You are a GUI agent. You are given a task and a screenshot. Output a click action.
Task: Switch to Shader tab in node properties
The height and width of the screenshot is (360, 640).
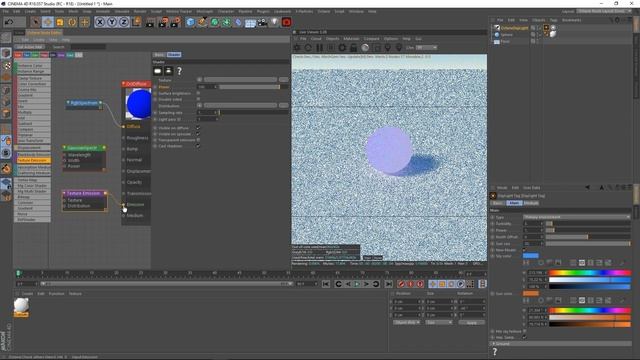(174, 54)
